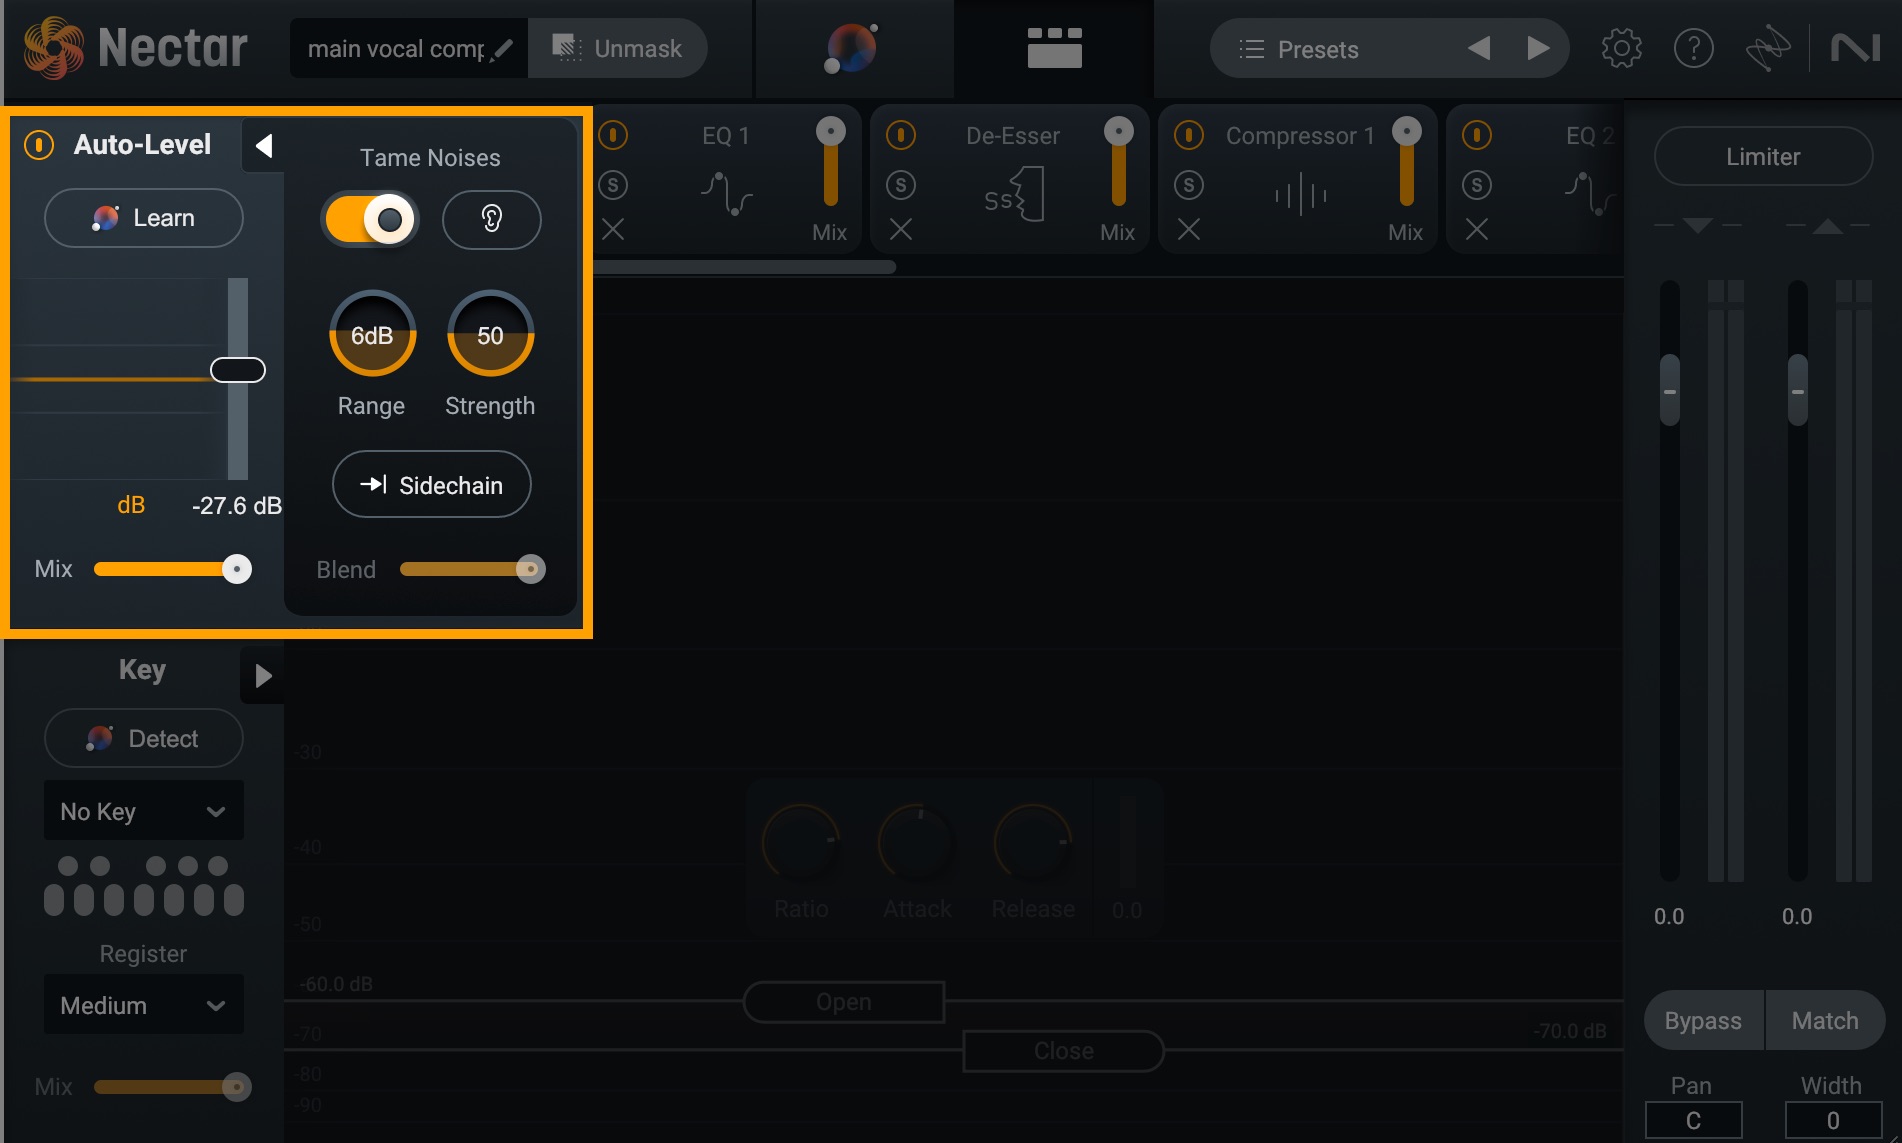Click the ear listen icon in Tame Noises

pyautogui.click(x=491, y=219)
